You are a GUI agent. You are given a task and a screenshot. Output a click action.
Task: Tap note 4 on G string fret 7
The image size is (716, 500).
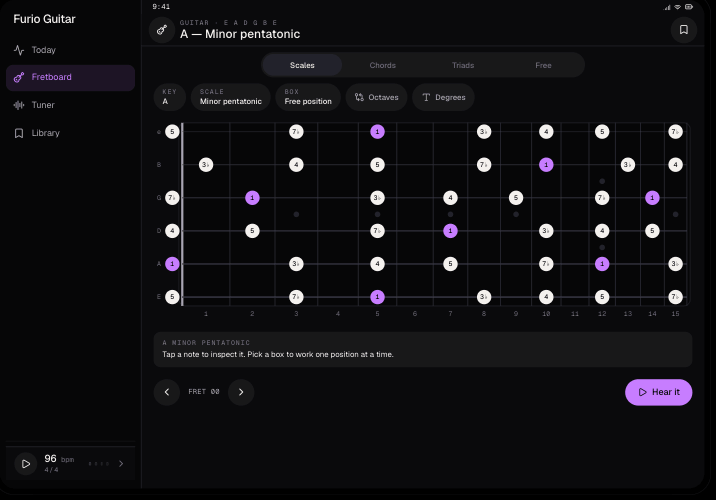[450, 198]
